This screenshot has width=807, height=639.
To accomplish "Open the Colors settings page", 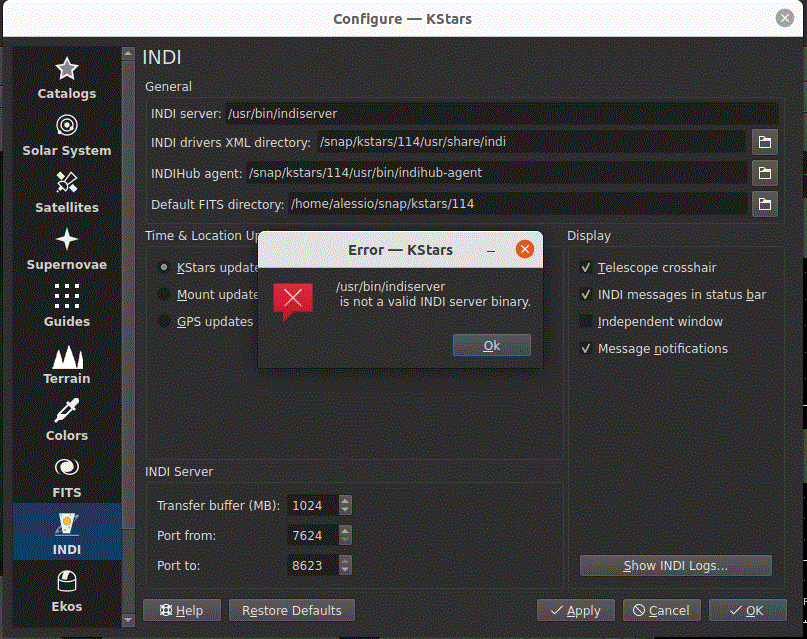I will coord(67,421).
